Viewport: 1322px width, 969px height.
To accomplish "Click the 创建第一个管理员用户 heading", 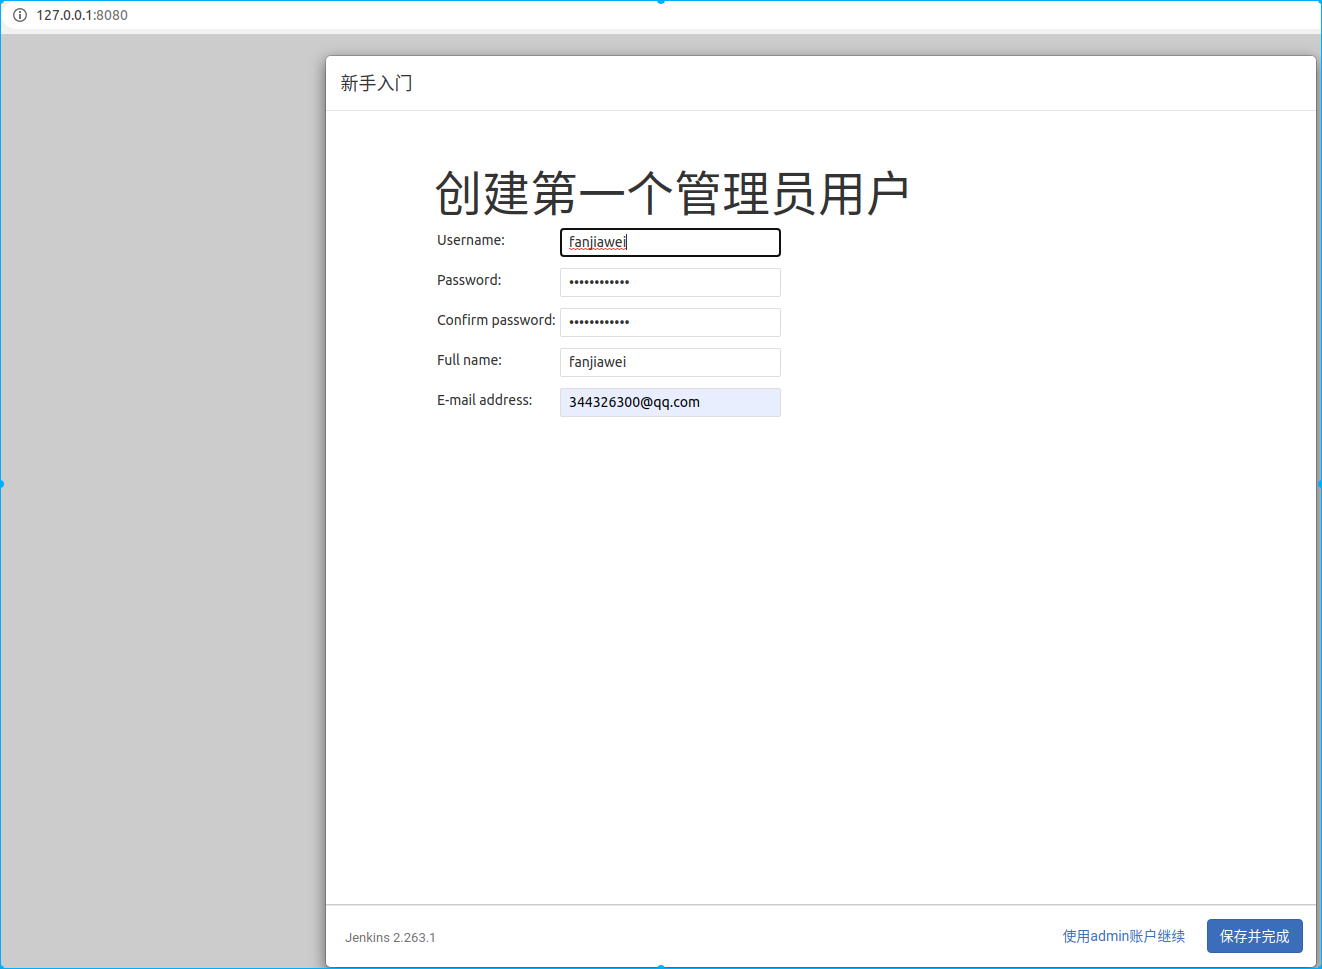I will coord(672,193).
